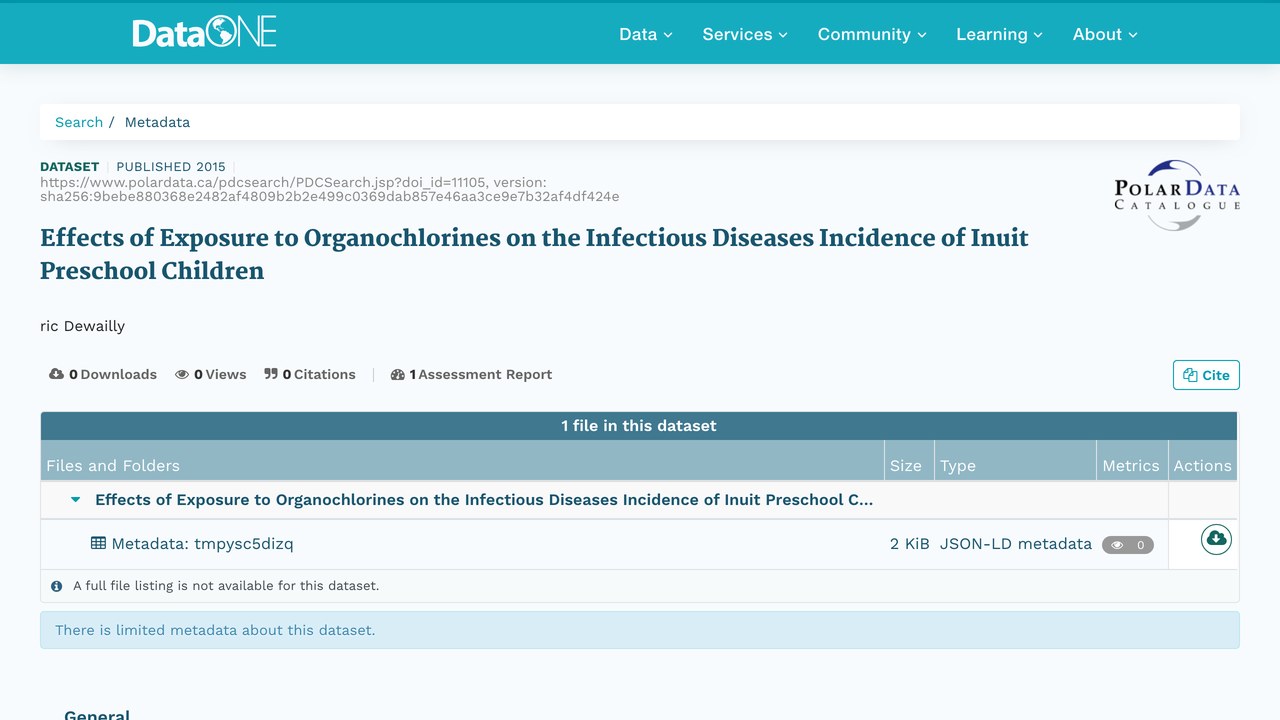Click the Assessment Report gauge icon
This screenshot has width=1280, height=720.
[398, 374]
